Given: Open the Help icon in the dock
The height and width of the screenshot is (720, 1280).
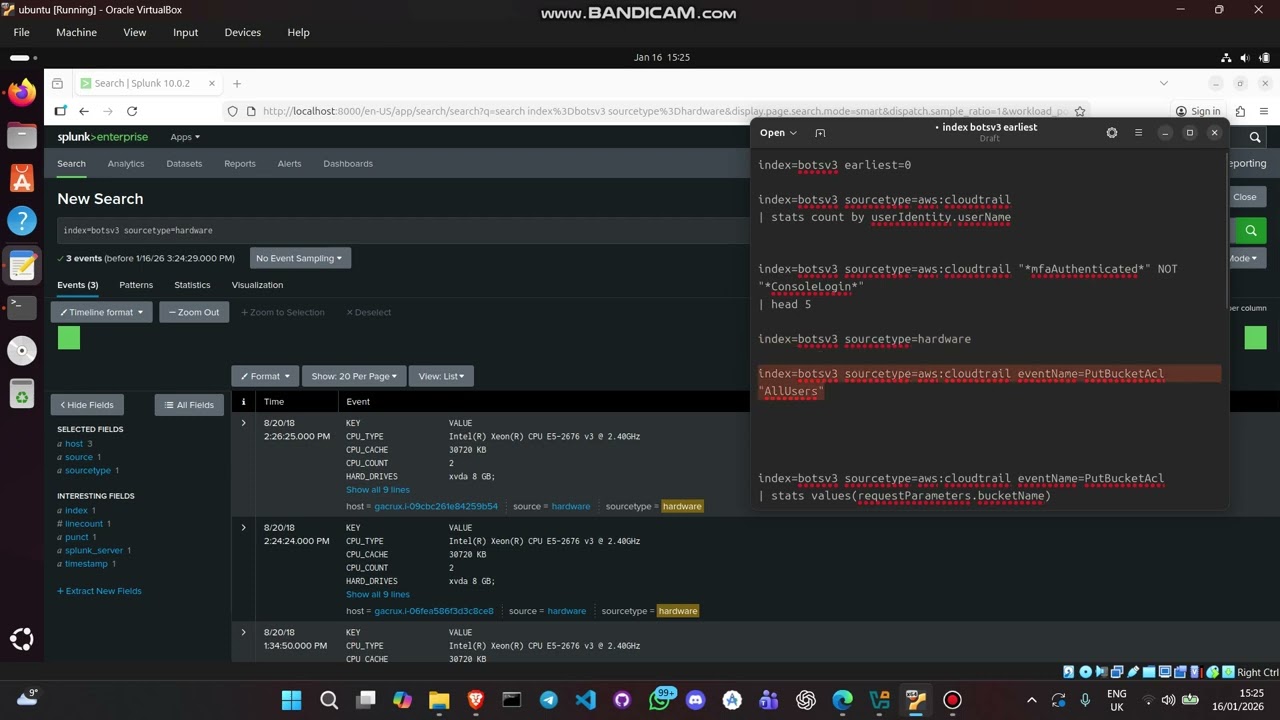Looking at the screenshot, I should point(22,221).
